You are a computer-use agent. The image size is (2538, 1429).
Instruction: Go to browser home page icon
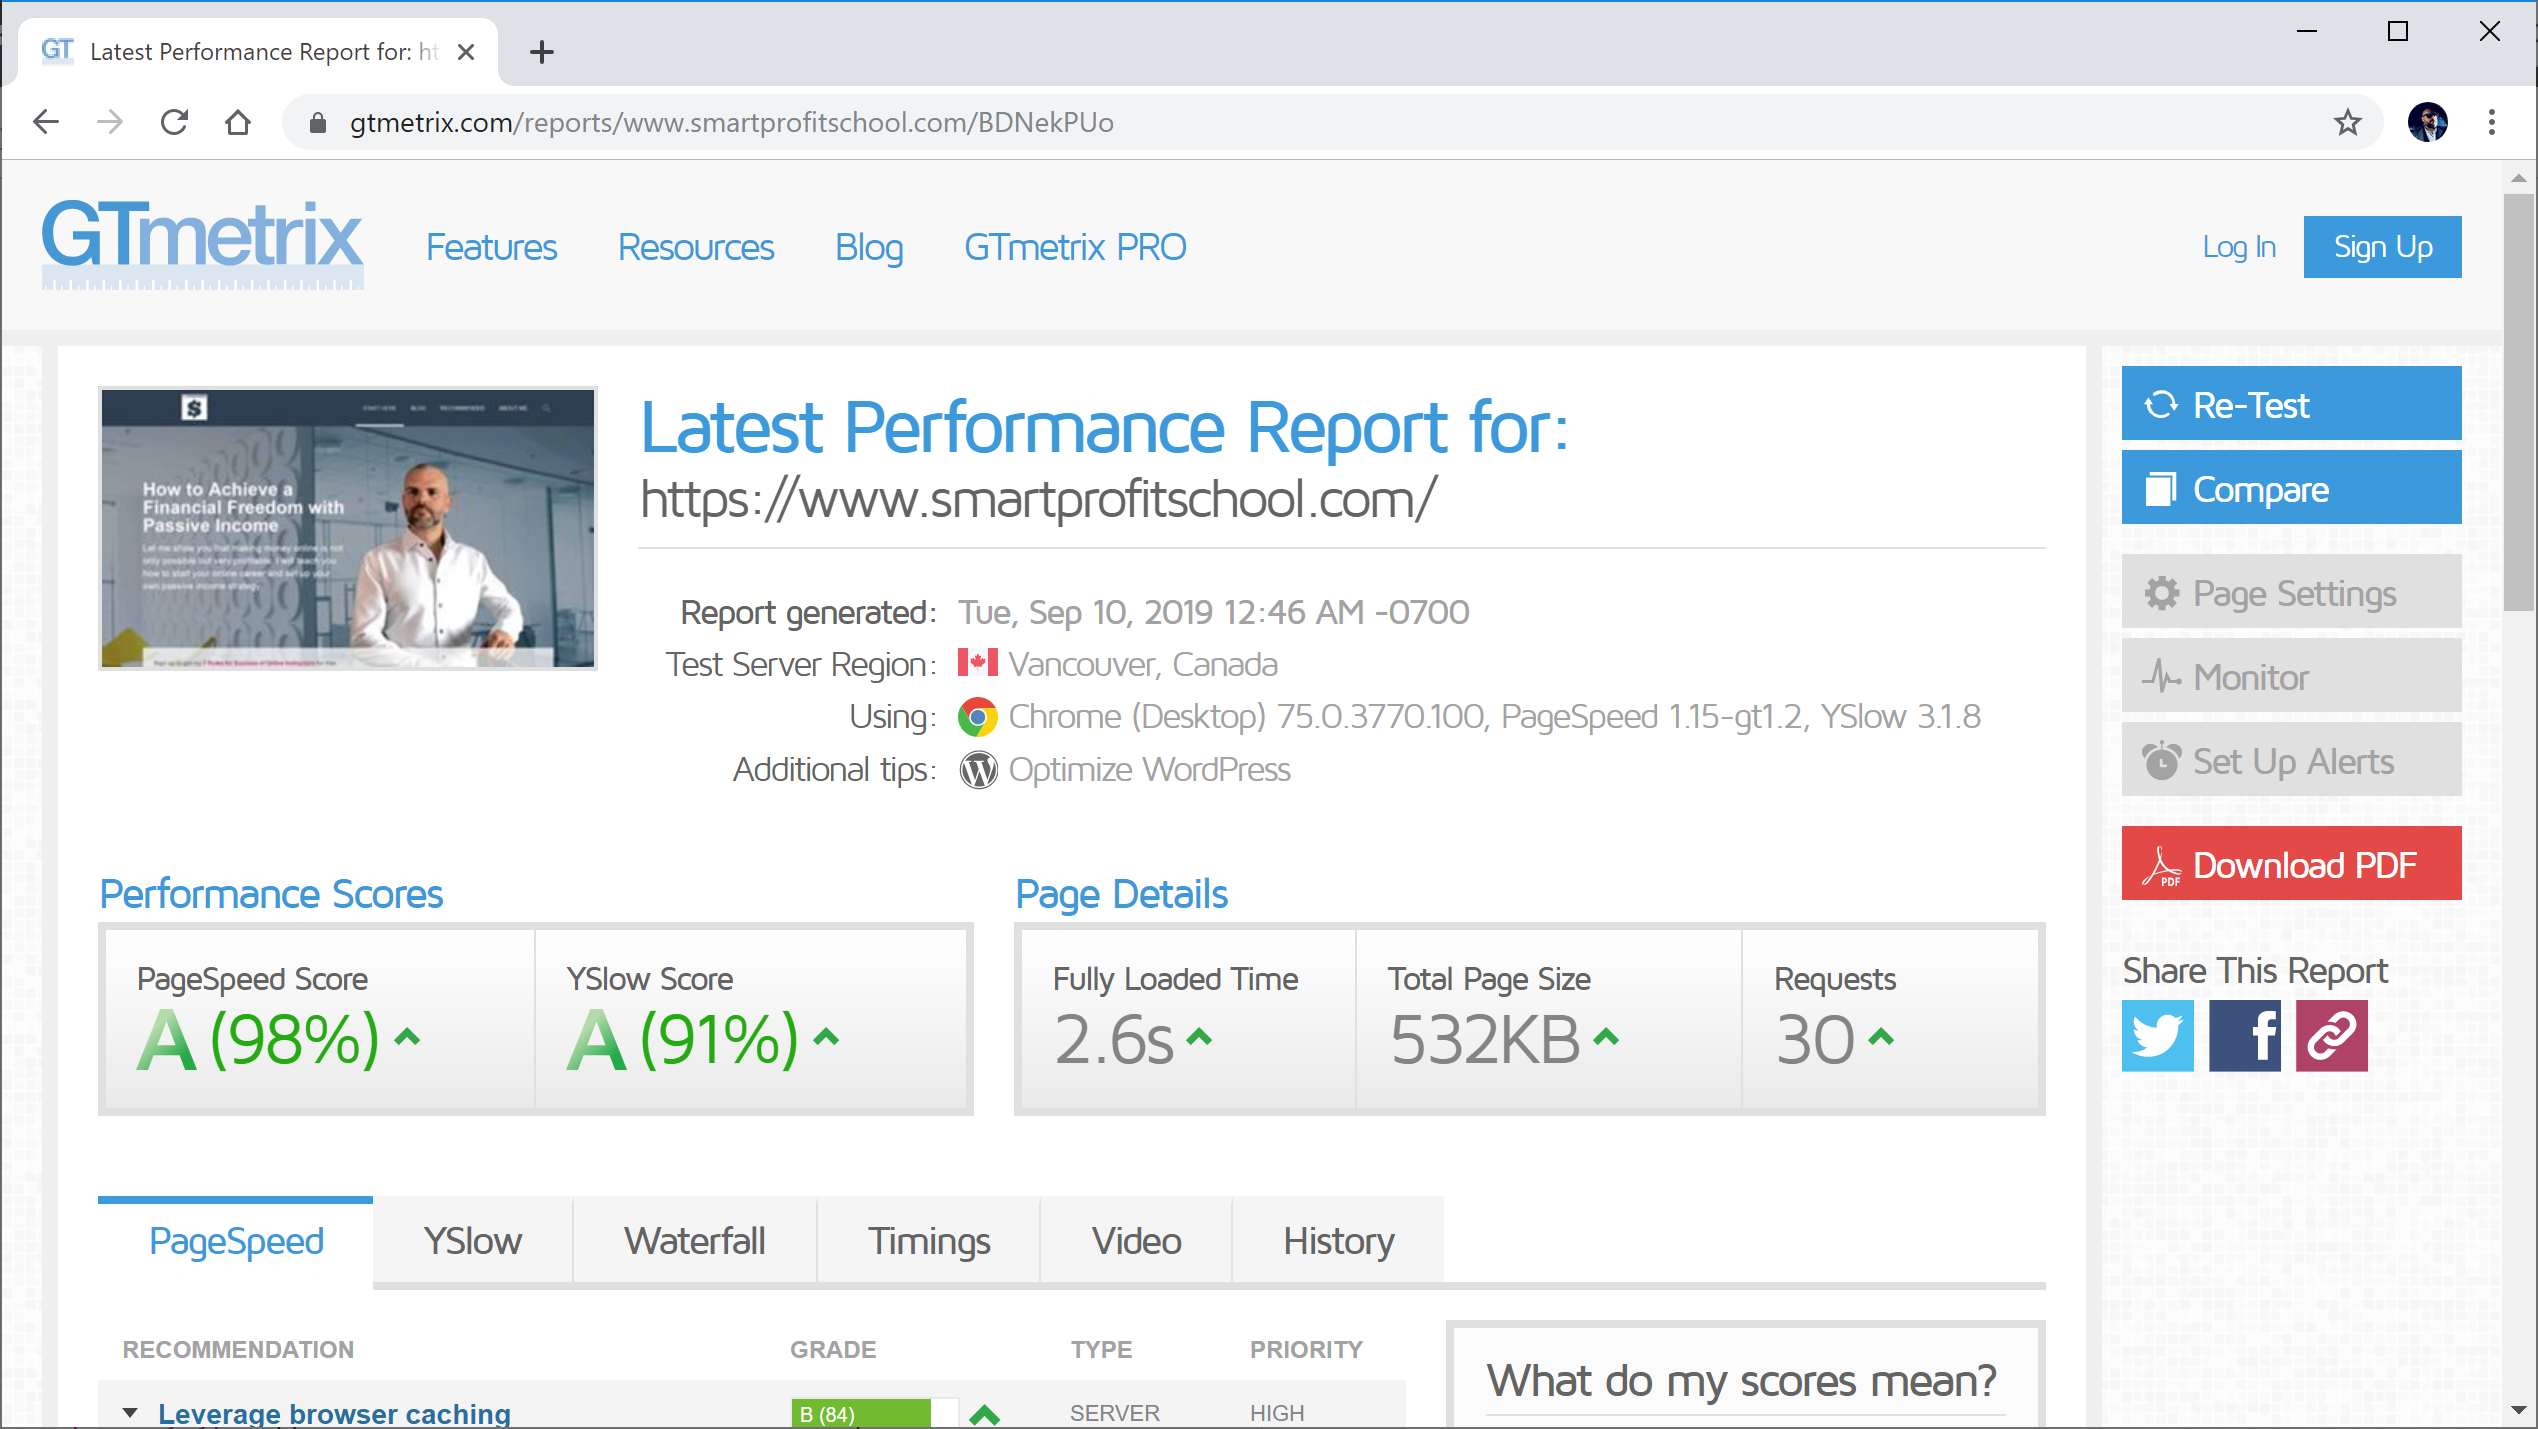(x=238, y=122)
